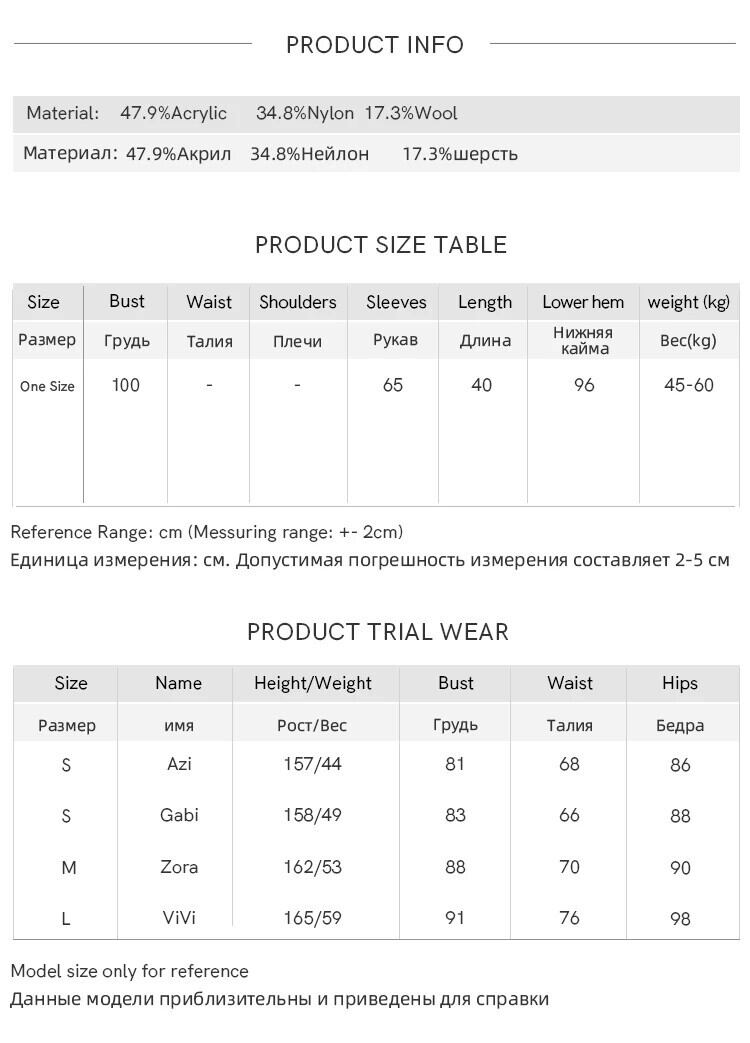
Task: Select the Lower hem column header
Action: (583, 302)
